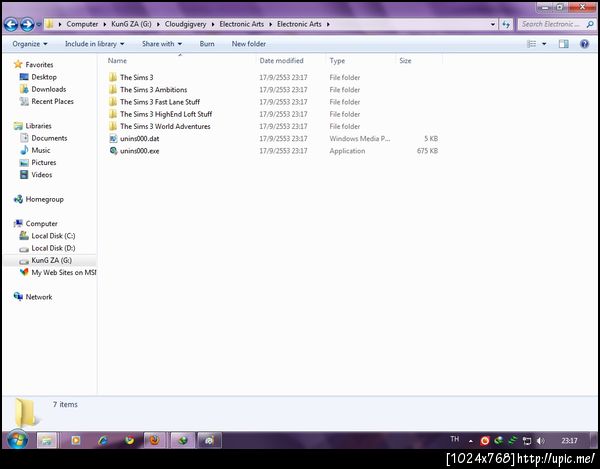
Task: Select unins000.exe application icon
Action: pos(113,151)
